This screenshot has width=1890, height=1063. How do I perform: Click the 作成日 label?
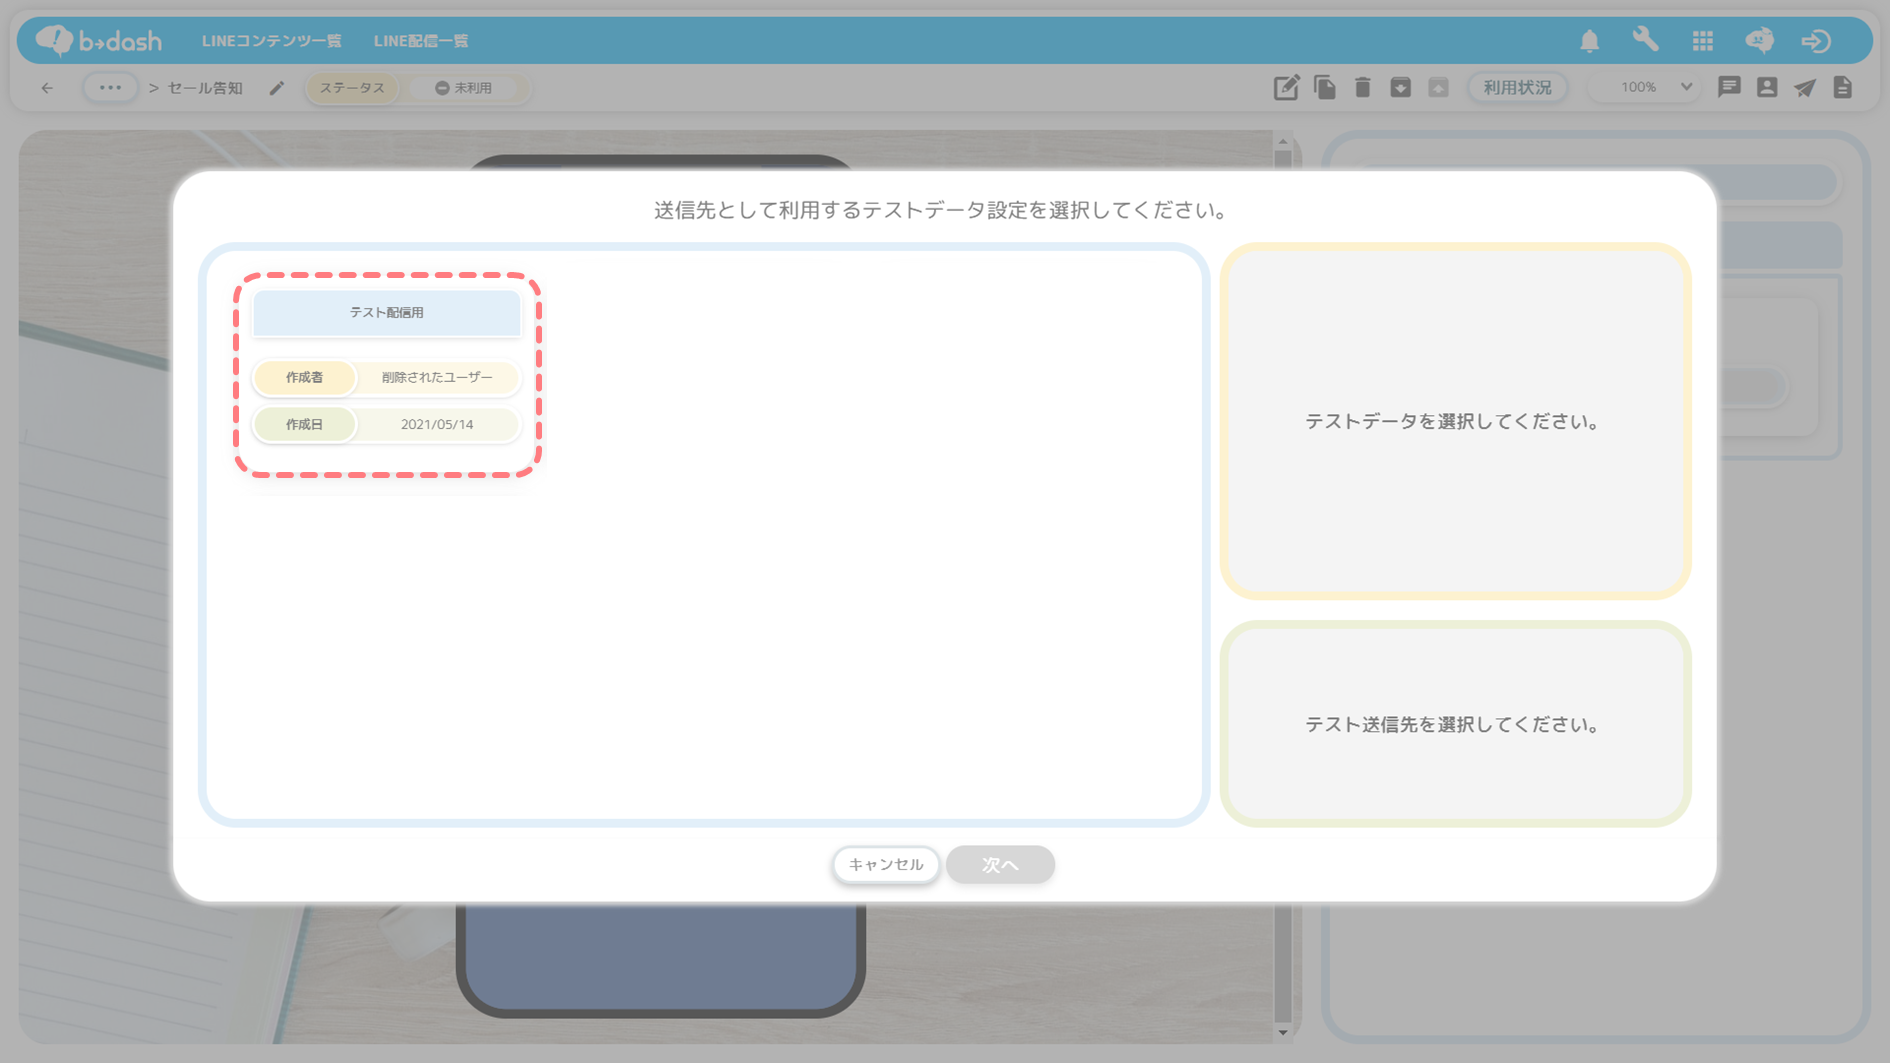pos(304,425)
